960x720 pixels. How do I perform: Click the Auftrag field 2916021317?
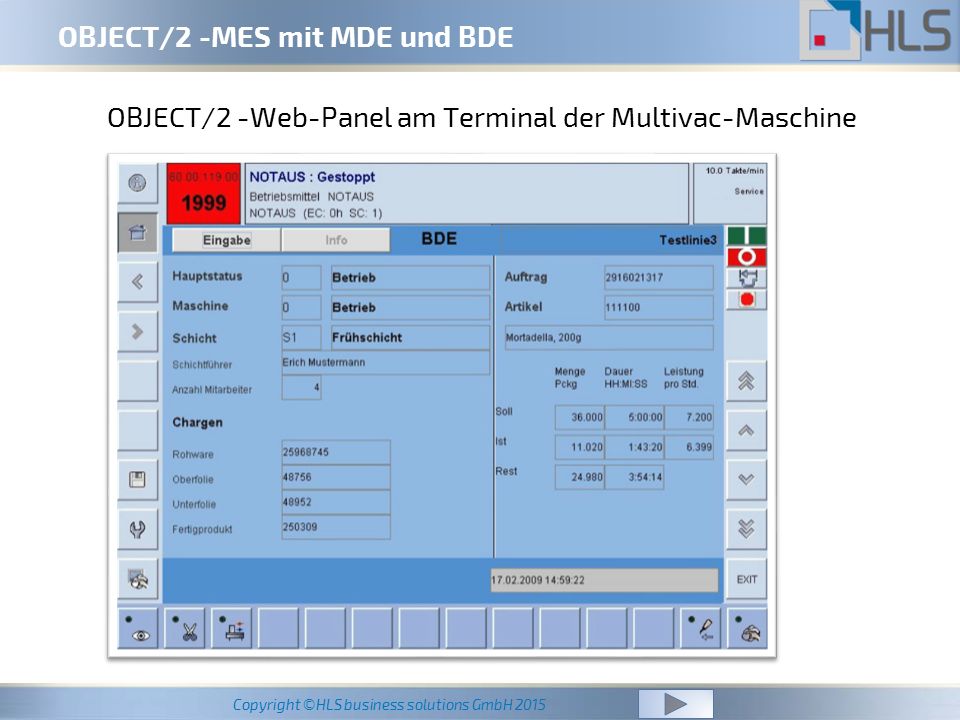(659, 277)
